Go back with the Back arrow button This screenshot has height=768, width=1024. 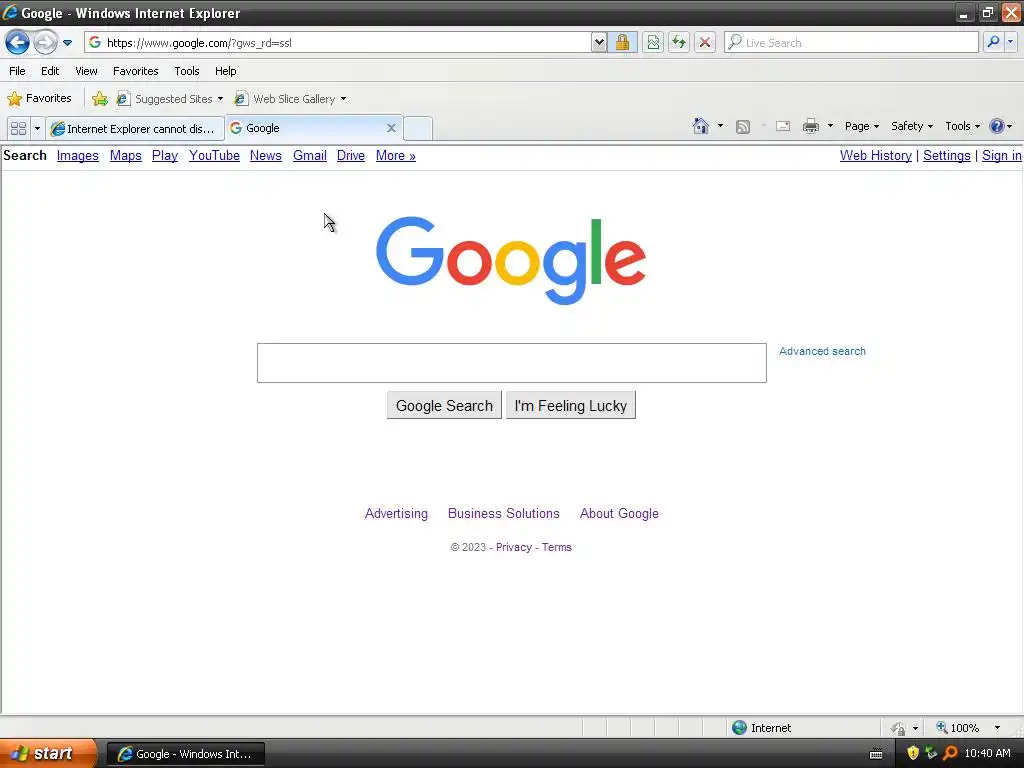click(18, 42)
